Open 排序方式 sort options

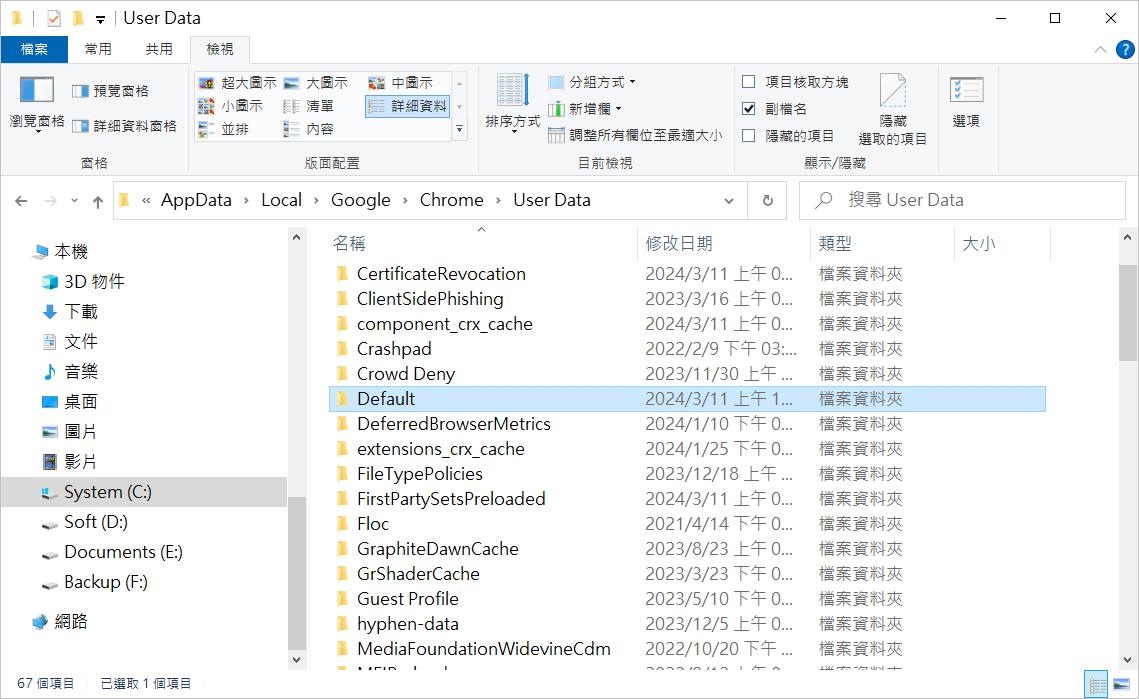[513, 103]
